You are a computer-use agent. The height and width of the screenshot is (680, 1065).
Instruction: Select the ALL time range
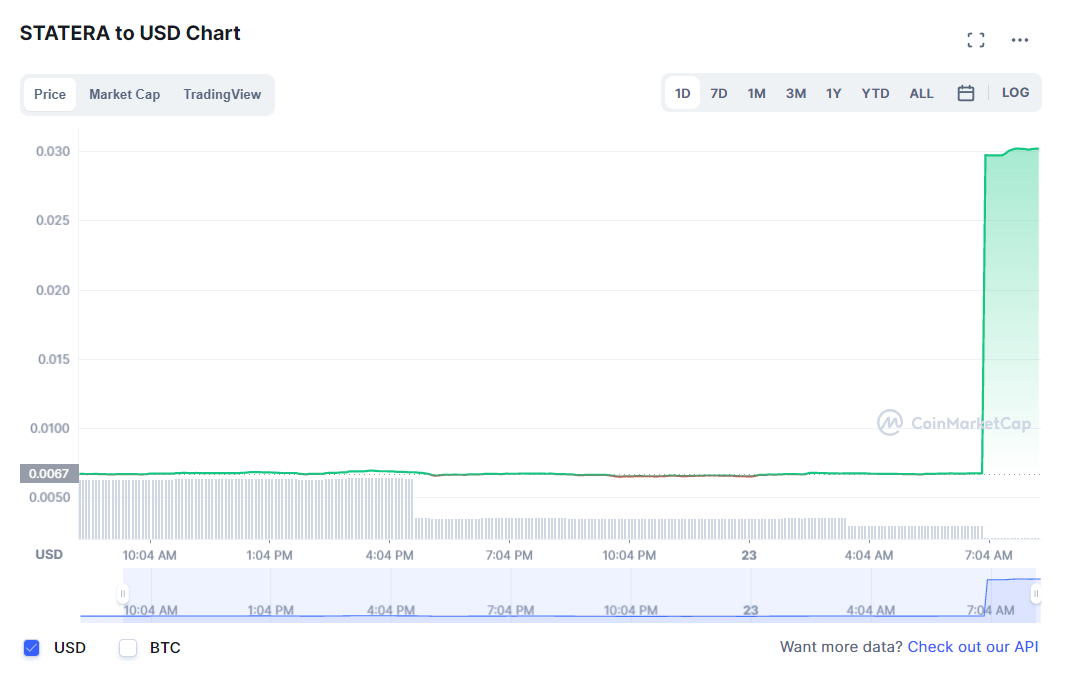921,94
